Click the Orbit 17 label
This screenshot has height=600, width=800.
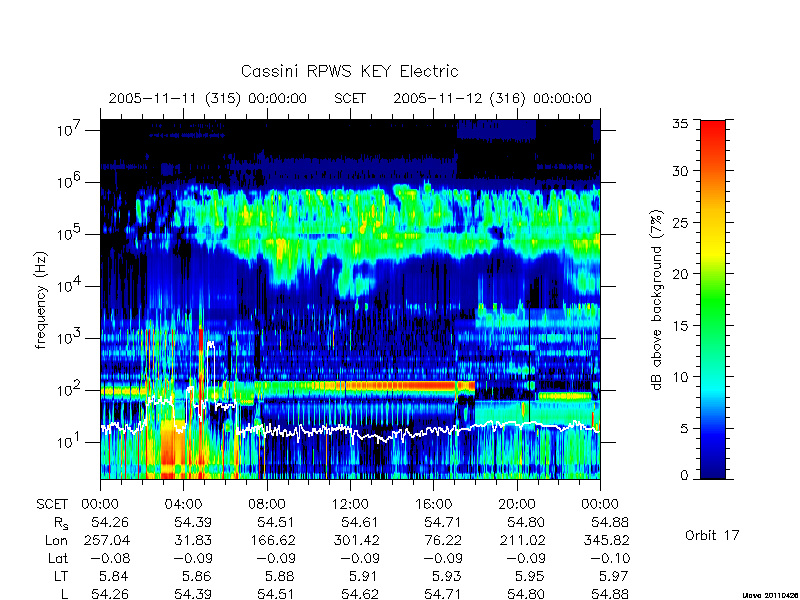[712, 535]
